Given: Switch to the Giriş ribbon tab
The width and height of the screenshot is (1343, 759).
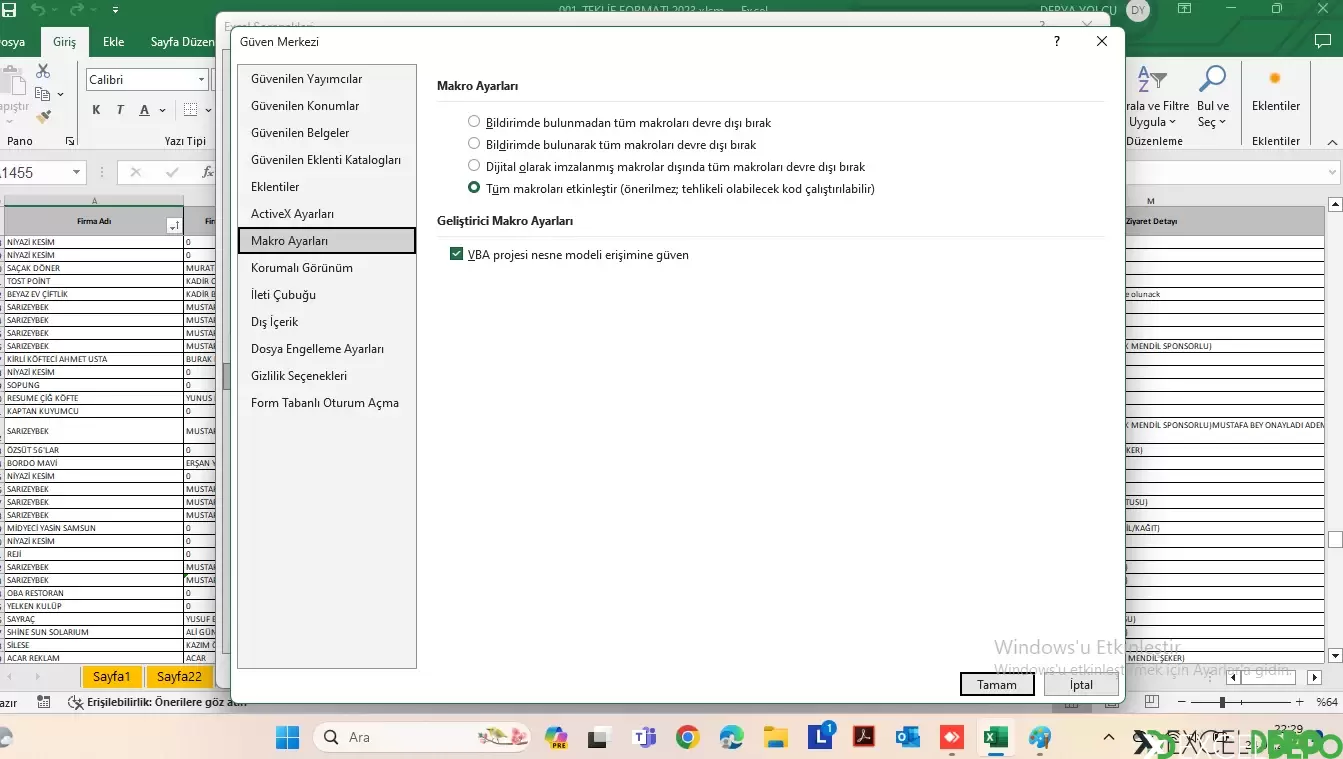Looking at the screenshot, I should tap(64, 42).
